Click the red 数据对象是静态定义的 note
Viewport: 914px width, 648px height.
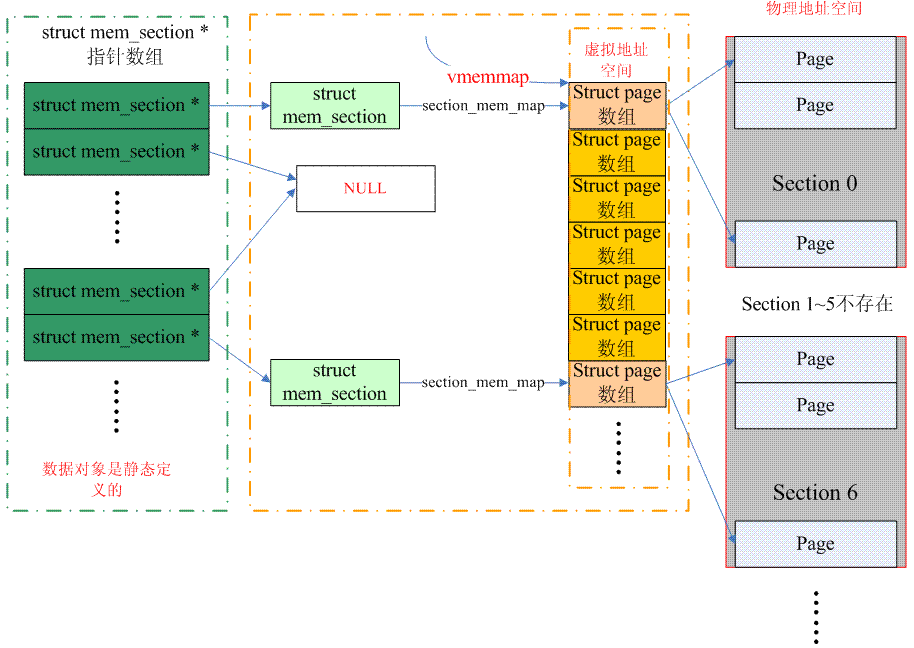[107, 479]
